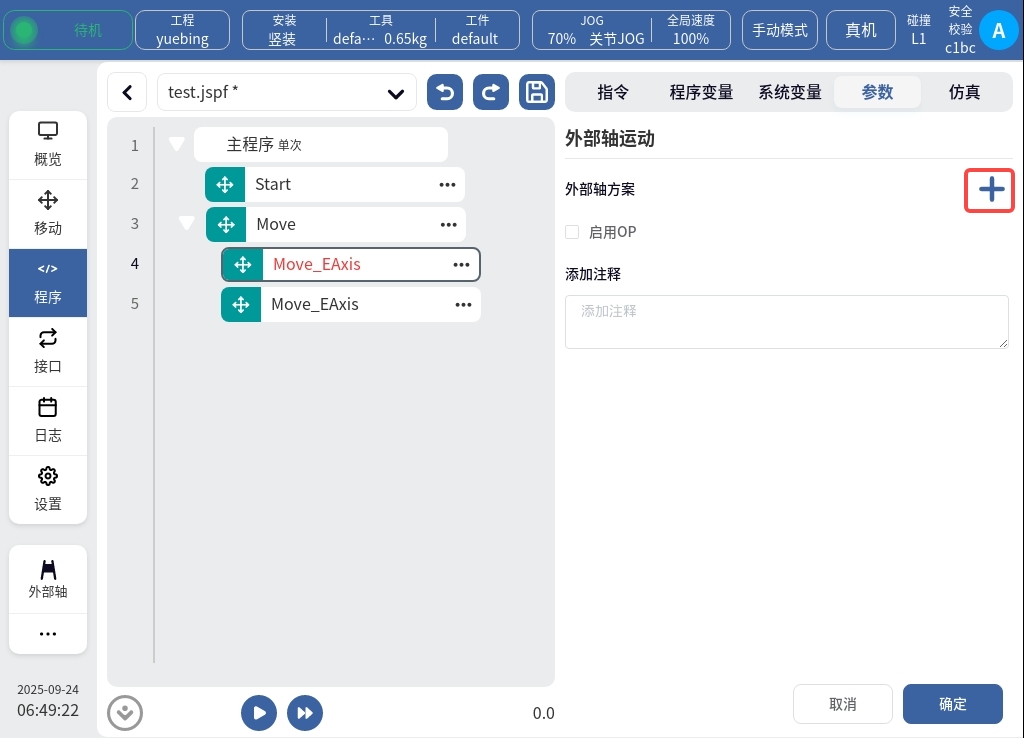Image resolution: width=1024 pixels, height=738 pixels.
Task: Add external axis scheme with plus icon
Action: 990,190
